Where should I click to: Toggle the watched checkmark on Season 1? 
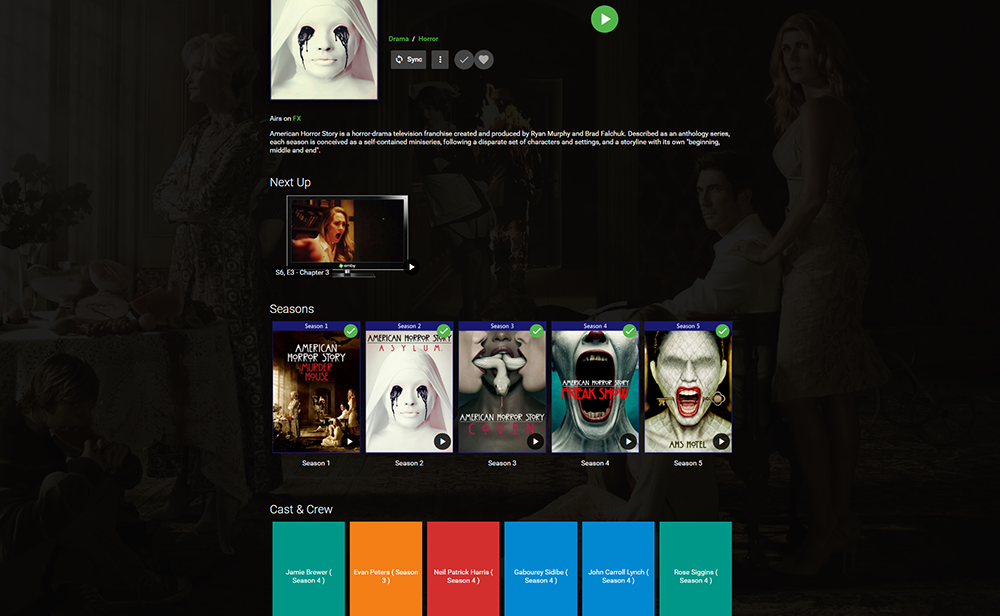(351, 331)
